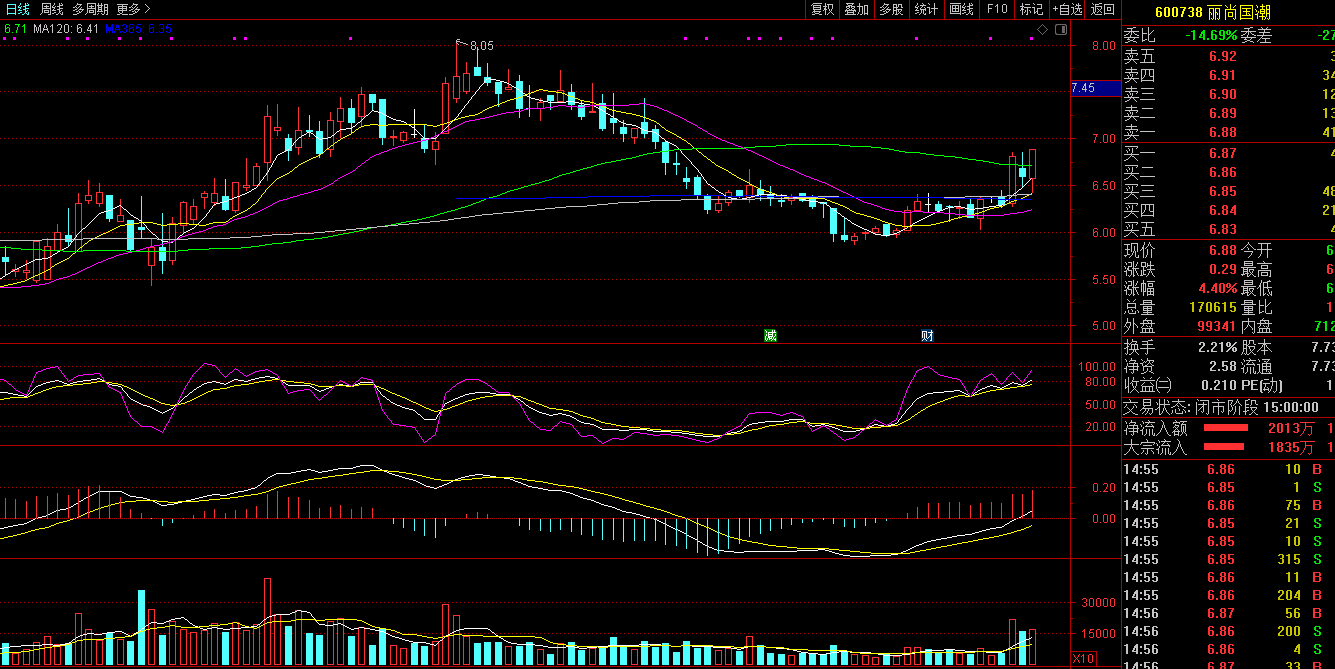
Task: Switch to 日线 daily chart period
Action: coord(18,9)
